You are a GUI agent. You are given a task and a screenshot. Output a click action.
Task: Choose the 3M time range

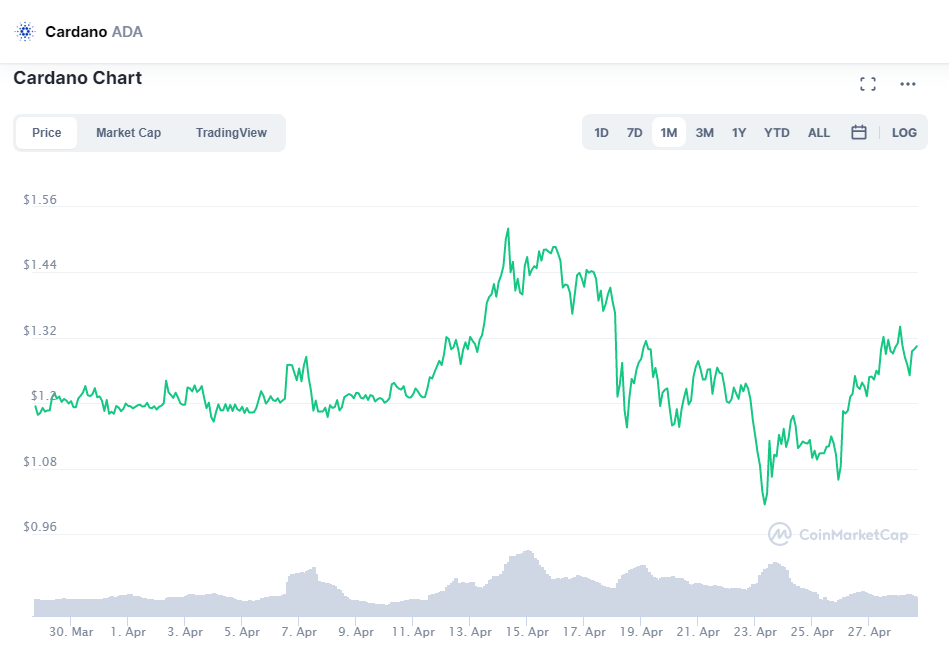[704, 132]
